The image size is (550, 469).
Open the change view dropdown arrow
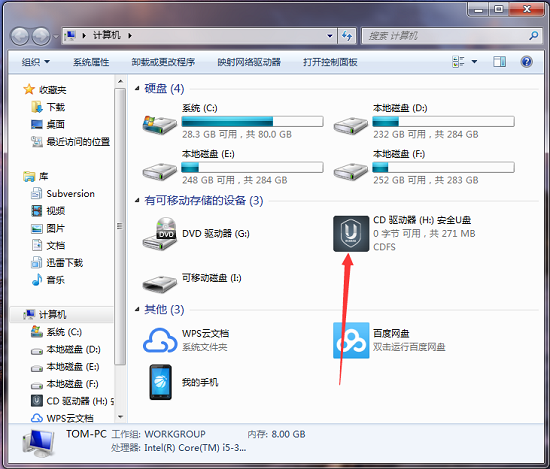[x=474, y=62]
